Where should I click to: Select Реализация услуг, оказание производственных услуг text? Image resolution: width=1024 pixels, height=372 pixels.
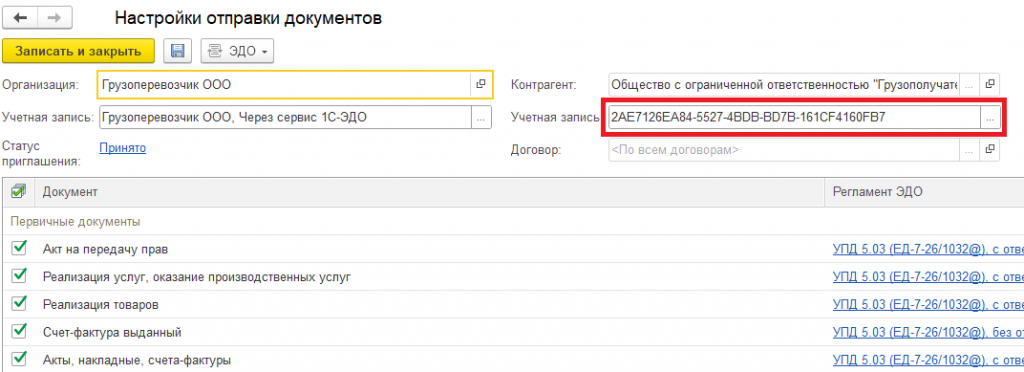pyautogui.click(x=197, y=277)
